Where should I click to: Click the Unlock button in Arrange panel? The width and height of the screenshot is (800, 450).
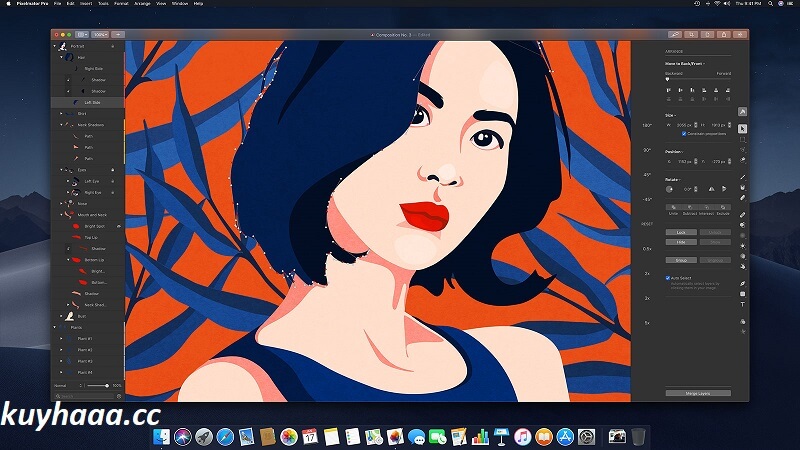[715, 232]
